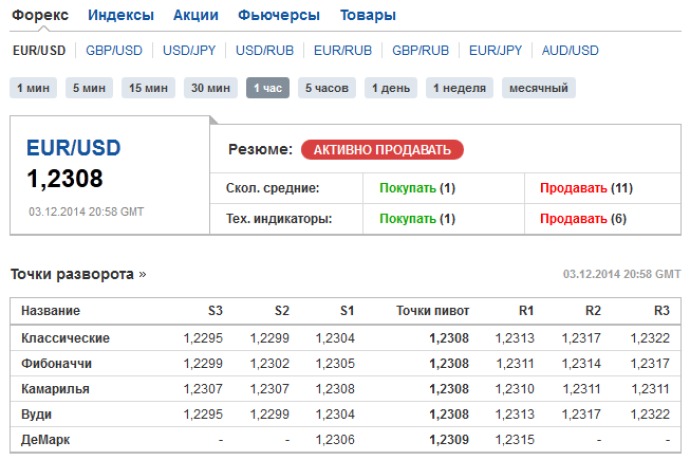Image resolution: width=690 pixels, height=460 pixels.
Task: Choose the 30 мин timeframe
Action: [x=210, y=88]
